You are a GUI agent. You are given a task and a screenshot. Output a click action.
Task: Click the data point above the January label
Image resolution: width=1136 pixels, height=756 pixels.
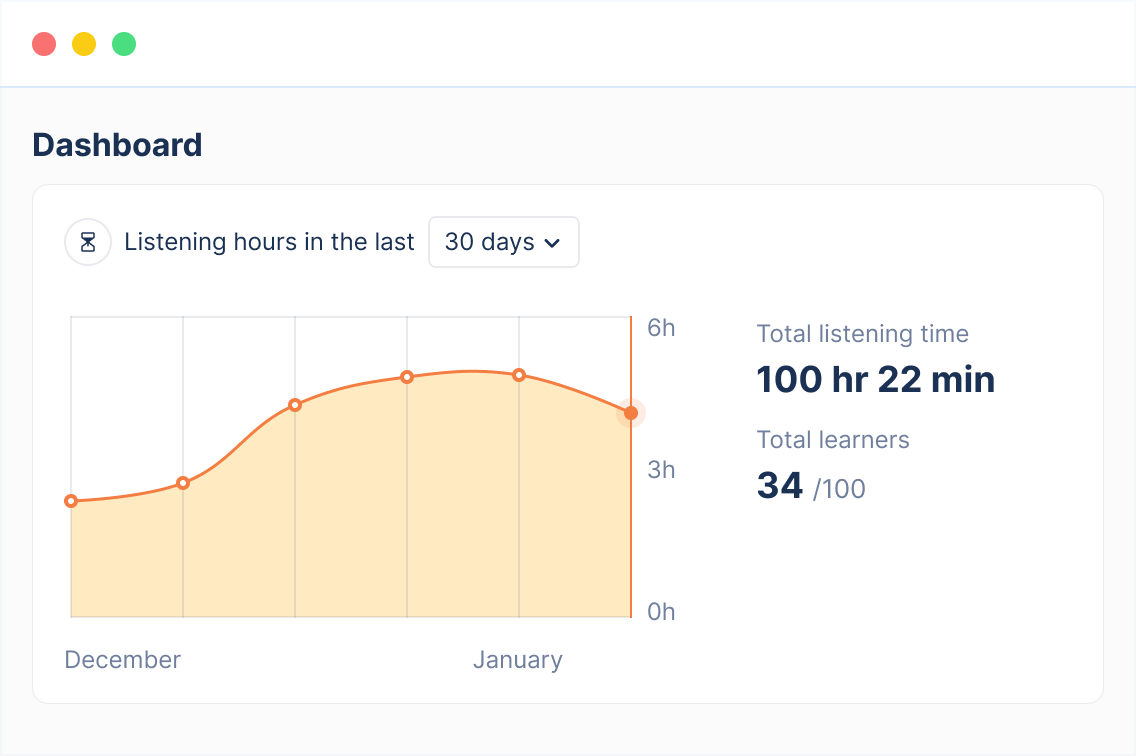[x=519, y=375]
